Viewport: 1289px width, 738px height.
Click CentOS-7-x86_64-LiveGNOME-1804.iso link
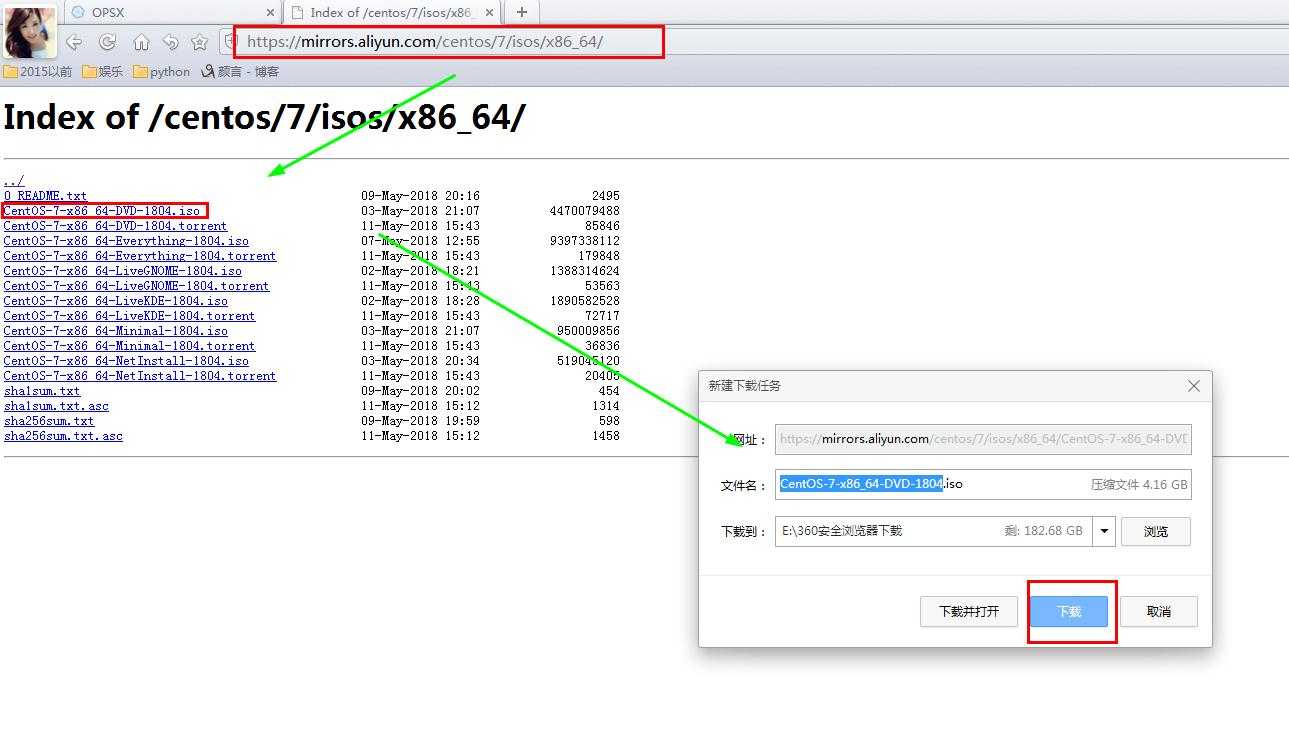tap(123, 271)
